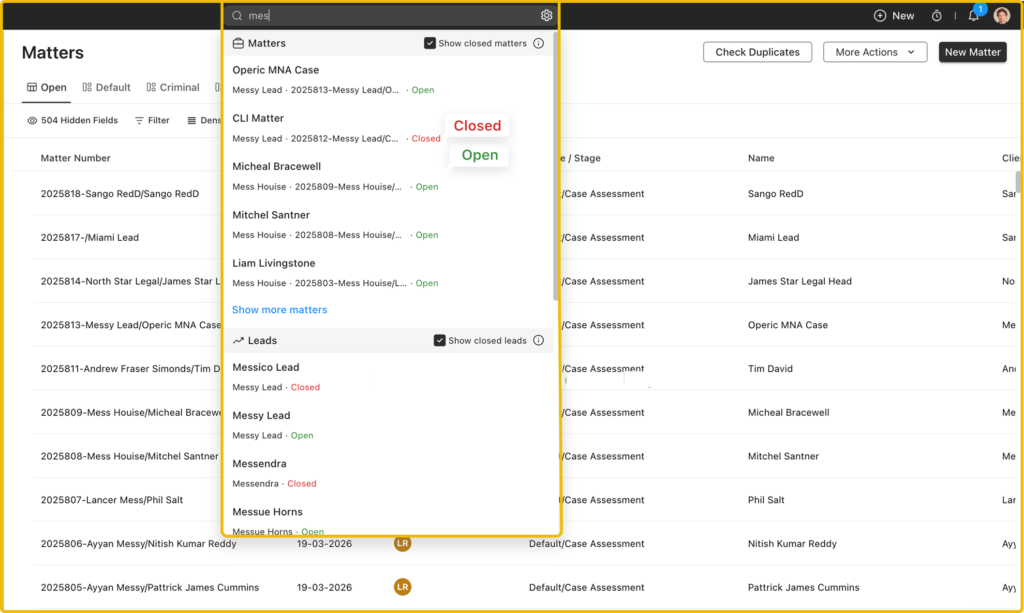This screenshot has width=1024, height=613.
Task: Uncheck Show closed matters checkbox
Action: pos(430,44)
